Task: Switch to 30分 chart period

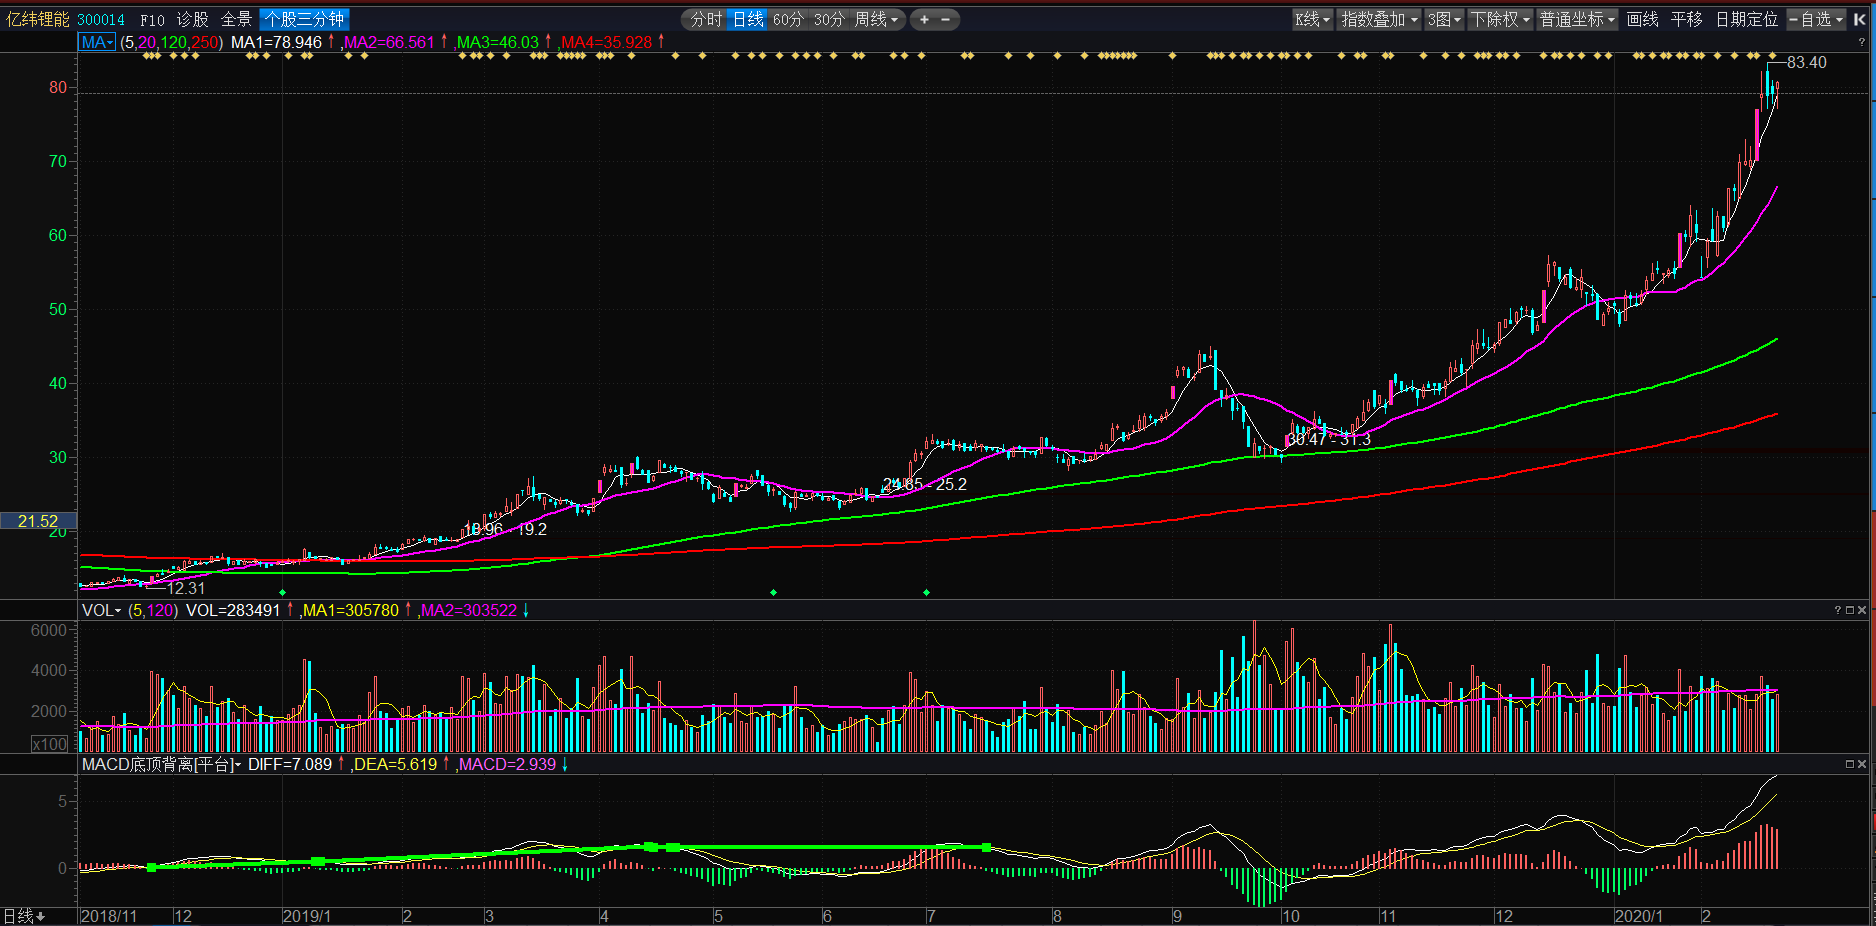Action: tap(829, 19)
